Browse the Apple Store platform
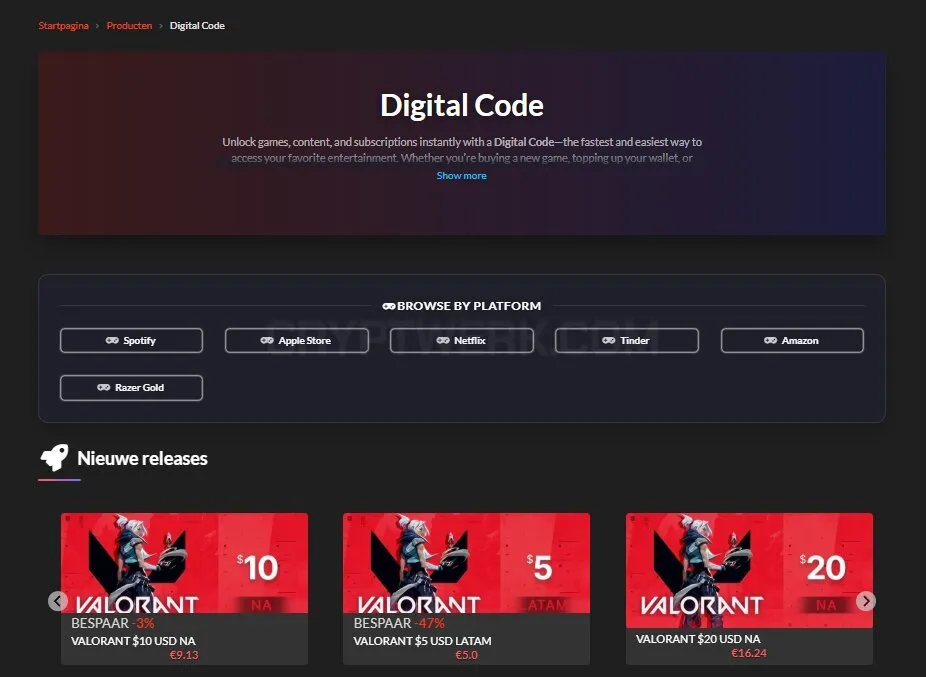Image resolution: width=926 pixels, height=677 pixels. [x=296, y=340]
